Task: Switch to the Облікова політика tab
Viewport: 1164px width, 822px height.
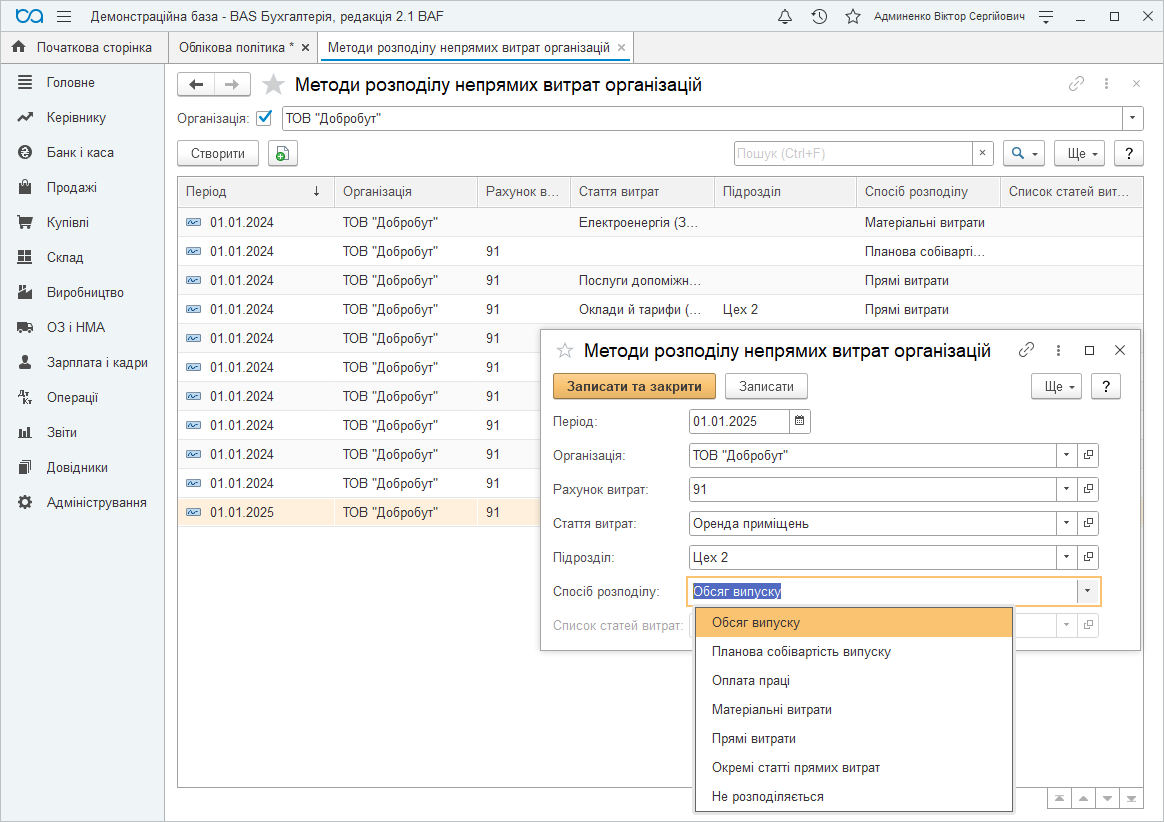Action: pyautogui.click(x=236, y=48)
